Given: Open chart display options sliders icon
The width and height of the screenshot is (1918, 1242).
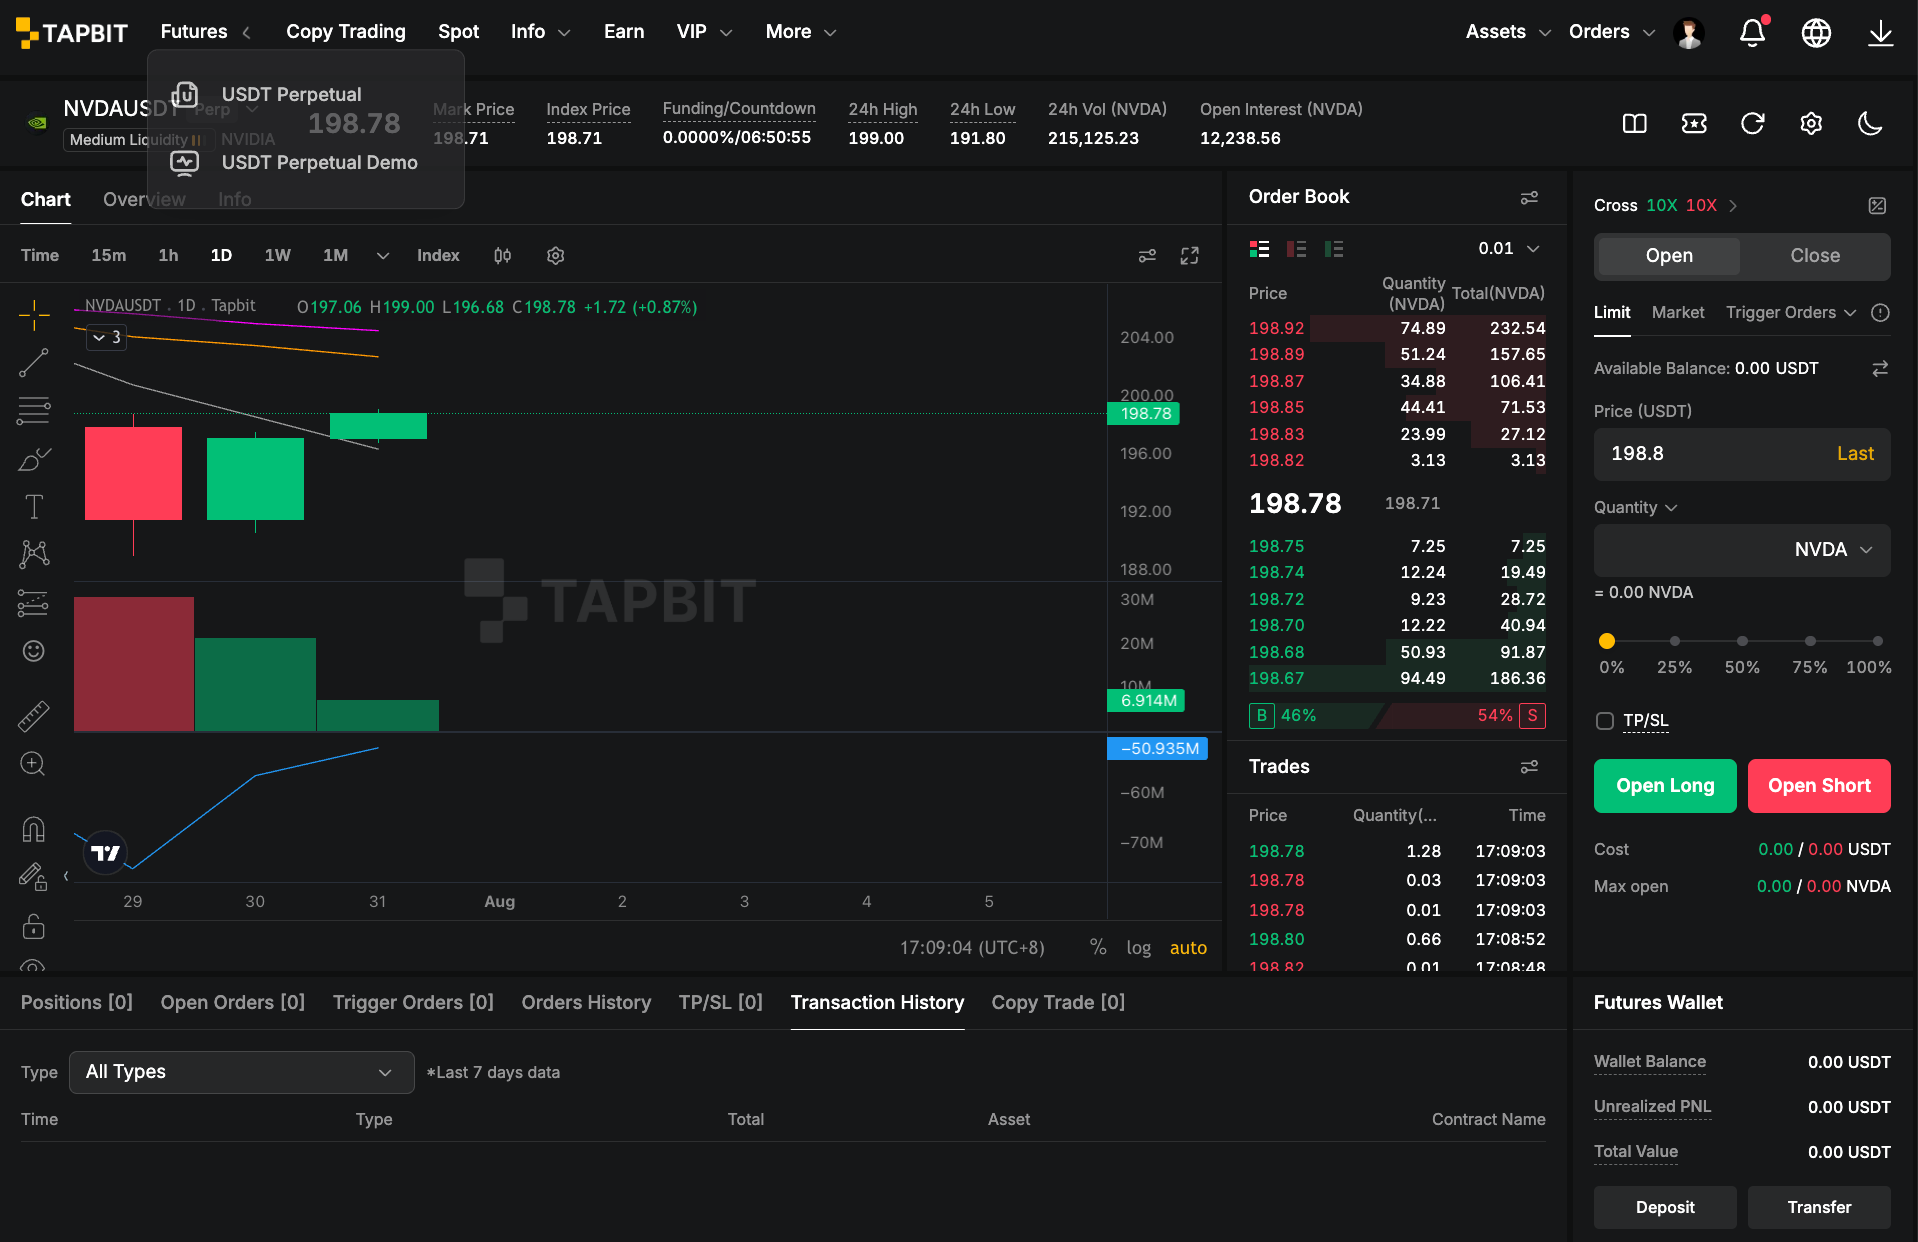Looking at the screenshot, I should pyautogui.click(x=1147, y=256).
